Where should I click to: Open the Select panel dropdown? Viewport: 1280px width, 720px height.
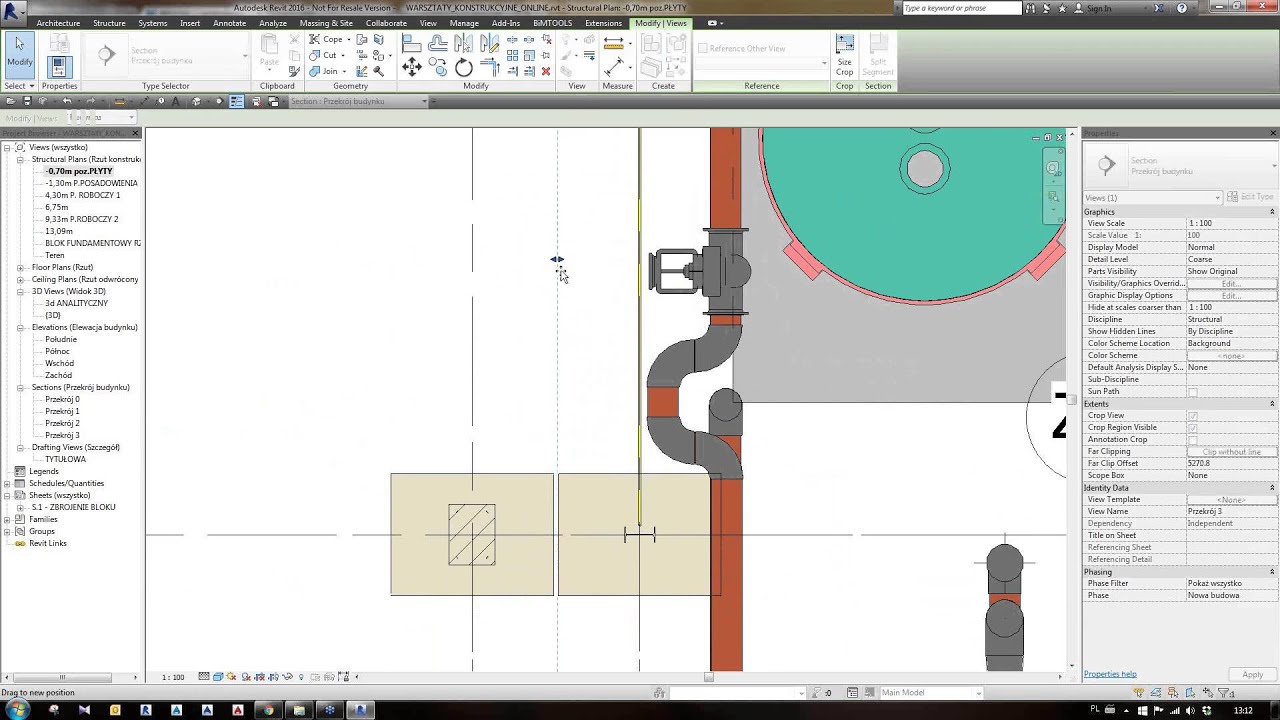pyautogui.click(x=18, y=86)
